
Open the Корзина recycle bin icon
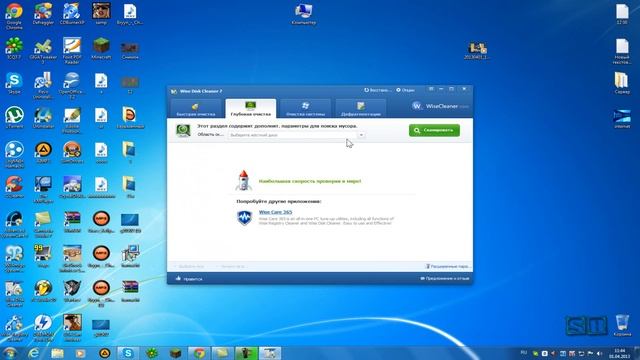click(x=622, y=325)
